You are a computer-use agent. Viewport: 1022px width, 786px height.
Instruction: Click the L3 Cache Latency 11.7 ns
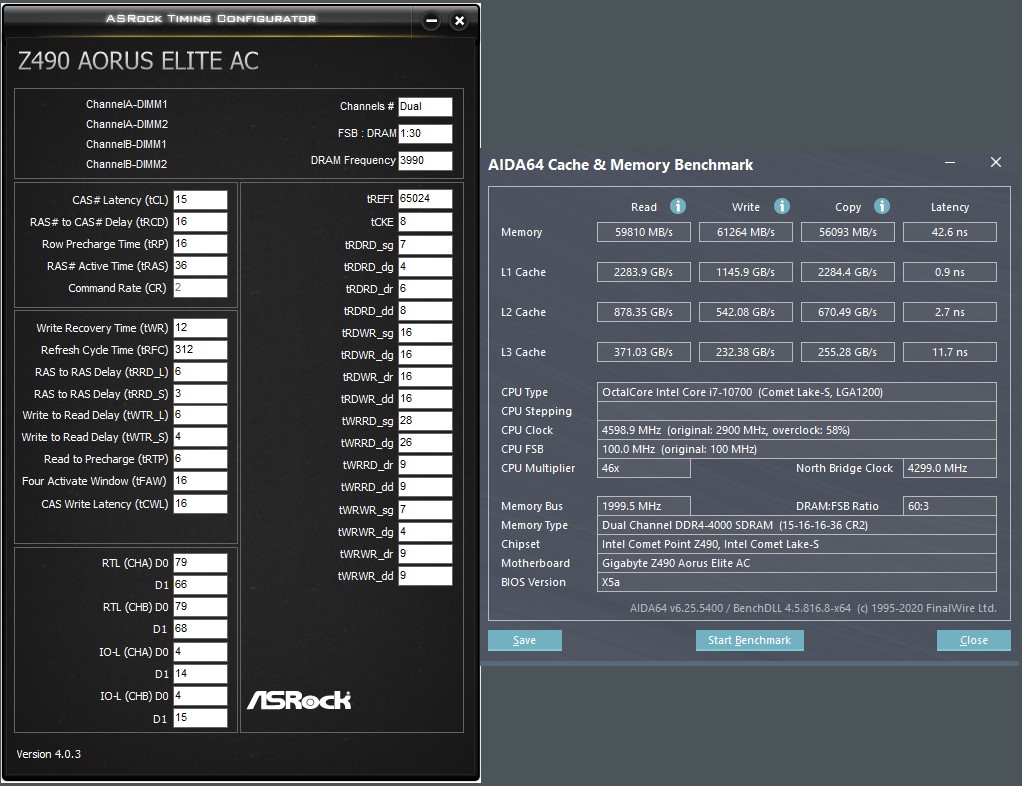[950, 352]
